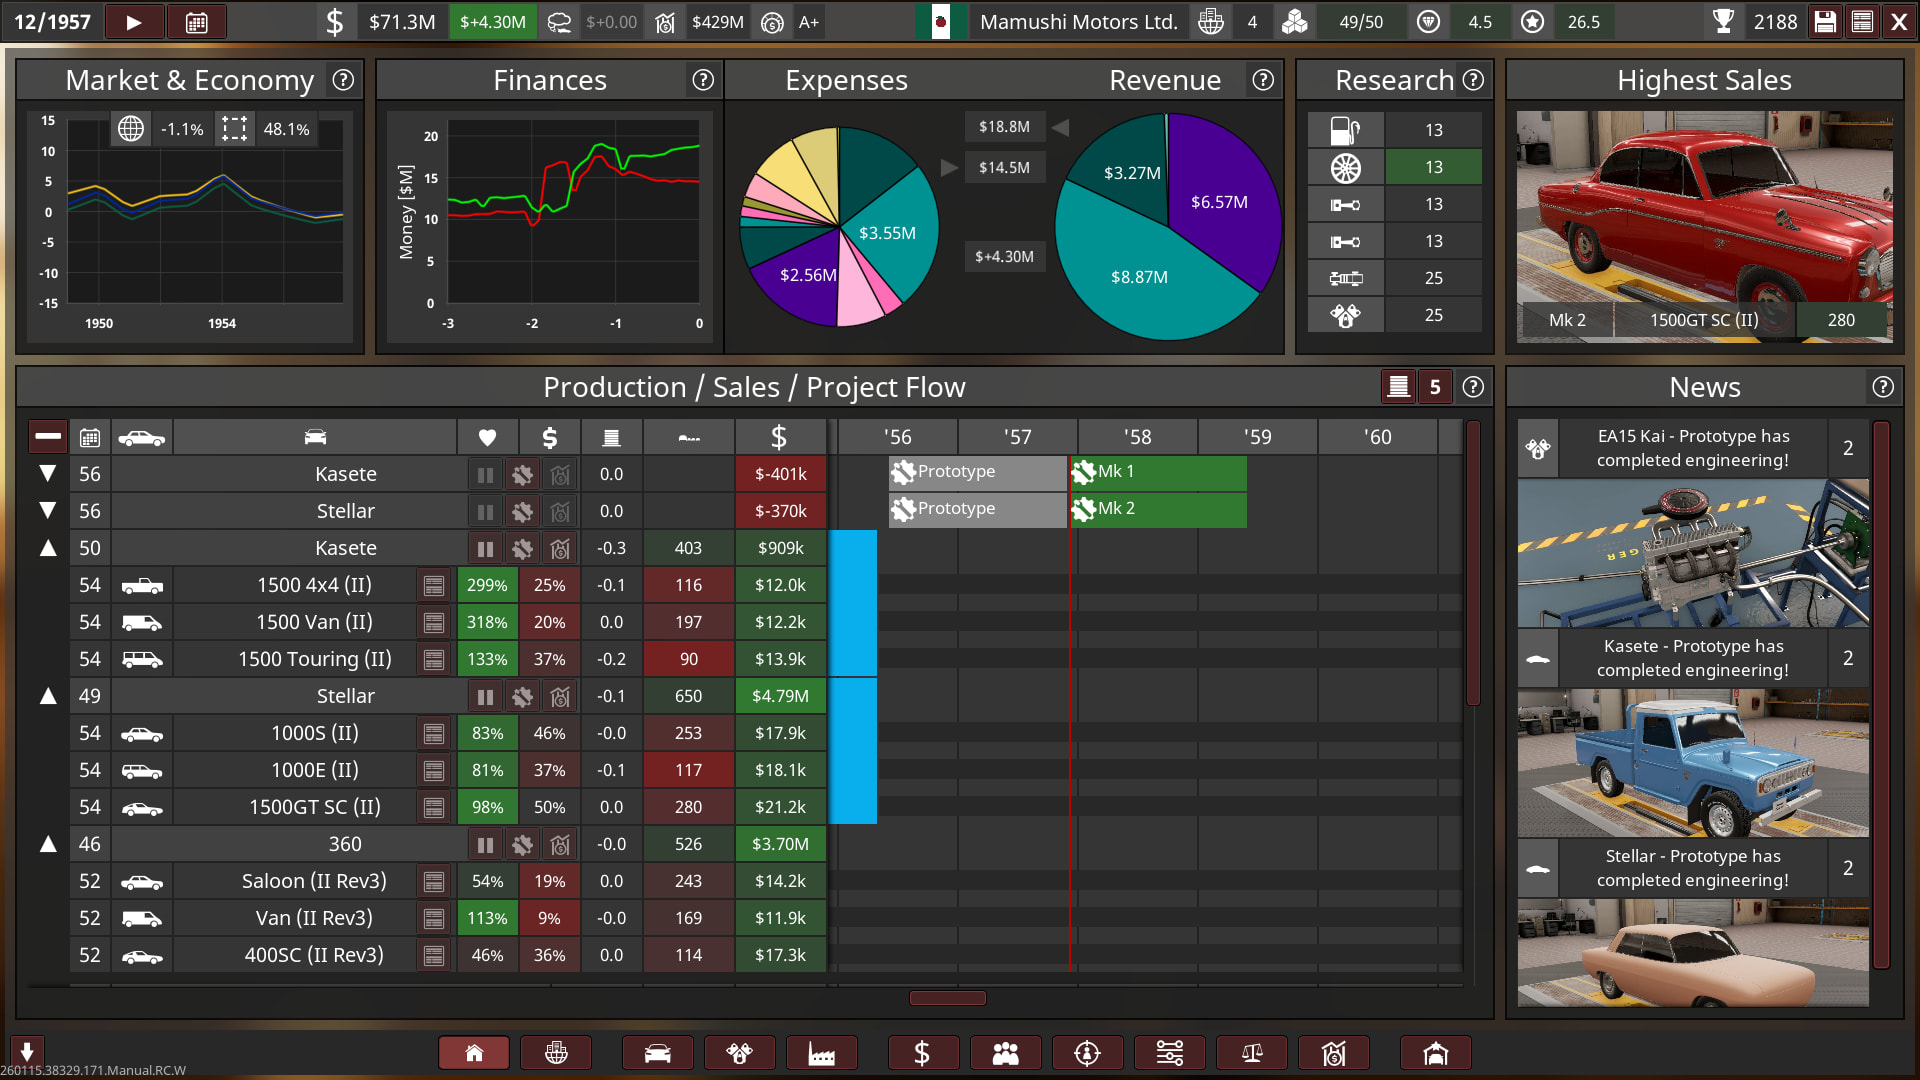
Task: Open the legal scales icon tab
Action: (1251, 1053)
